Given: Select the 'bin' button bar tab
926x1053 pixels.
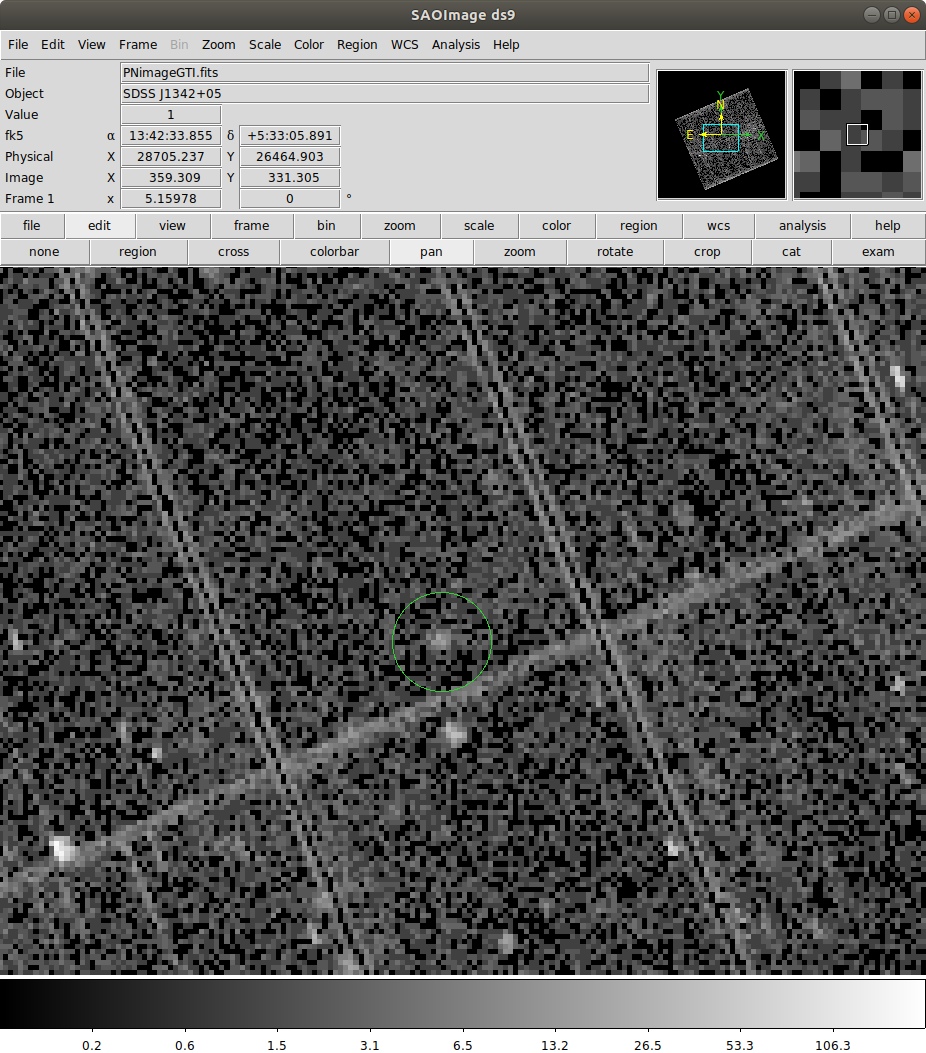Looking at the screenshot, I should 326,226.
